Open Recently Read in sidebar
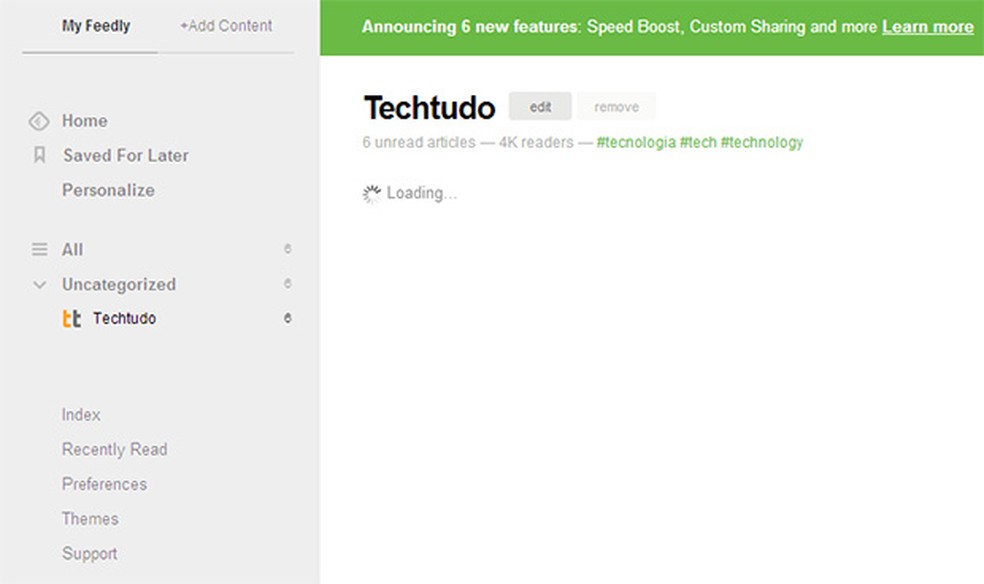 [114, 450]
